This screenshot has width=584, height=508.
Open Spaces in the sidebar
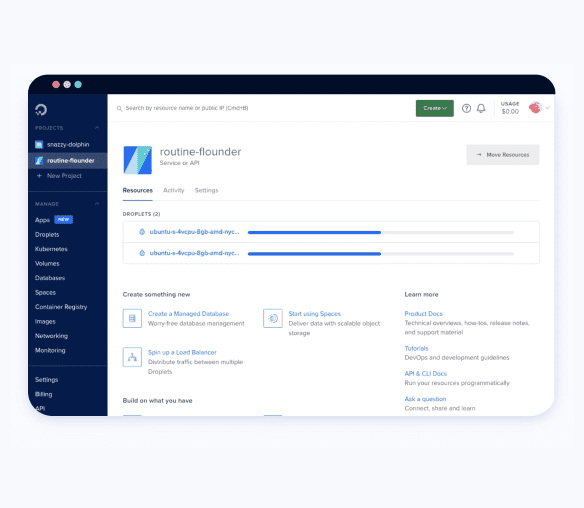coord(45,292)
